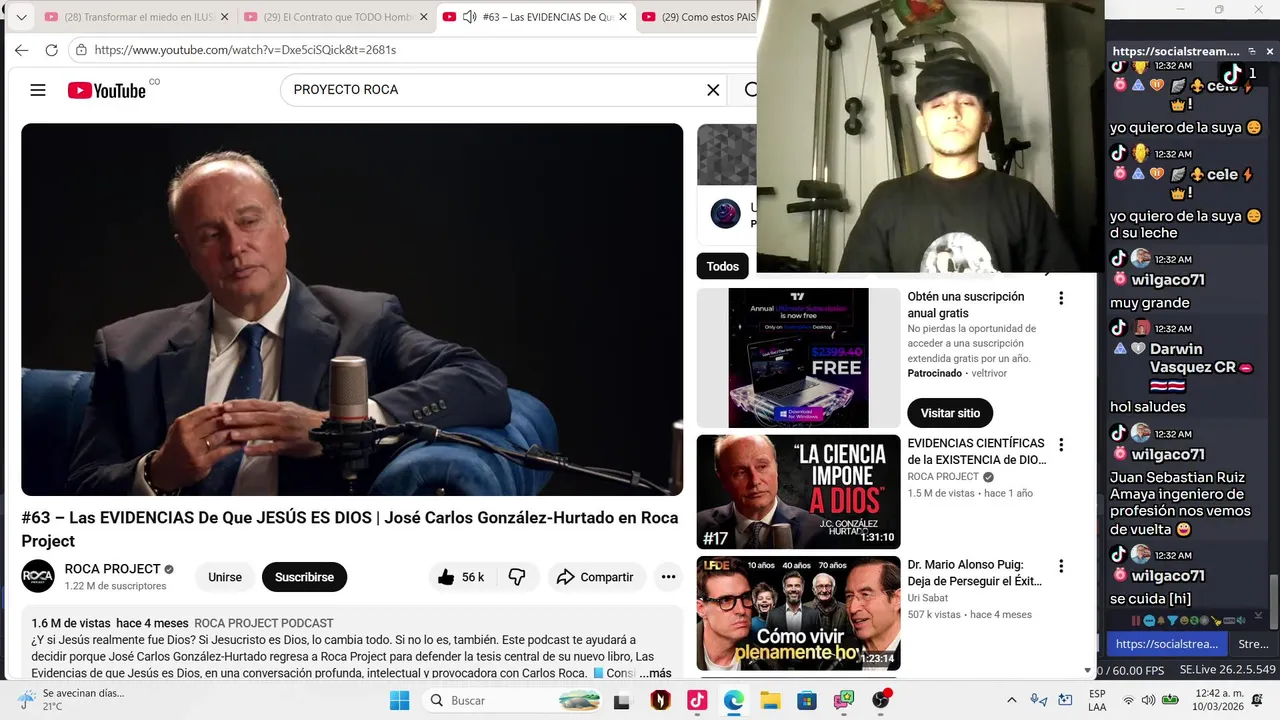
Task: Click the Unirse channel membership button
Action: point(225,577)
